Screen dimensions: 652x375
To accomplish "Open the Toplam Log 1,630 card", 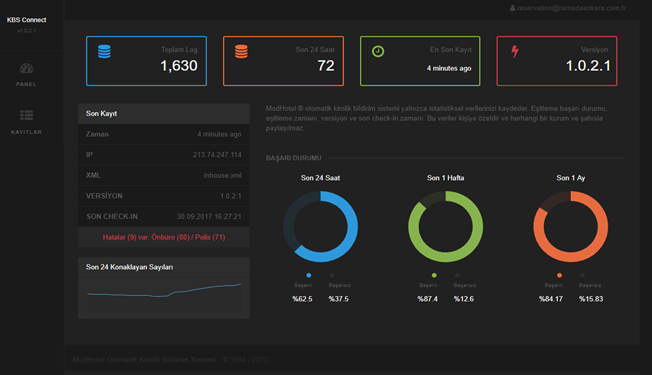I will click(x=146, y=61).
